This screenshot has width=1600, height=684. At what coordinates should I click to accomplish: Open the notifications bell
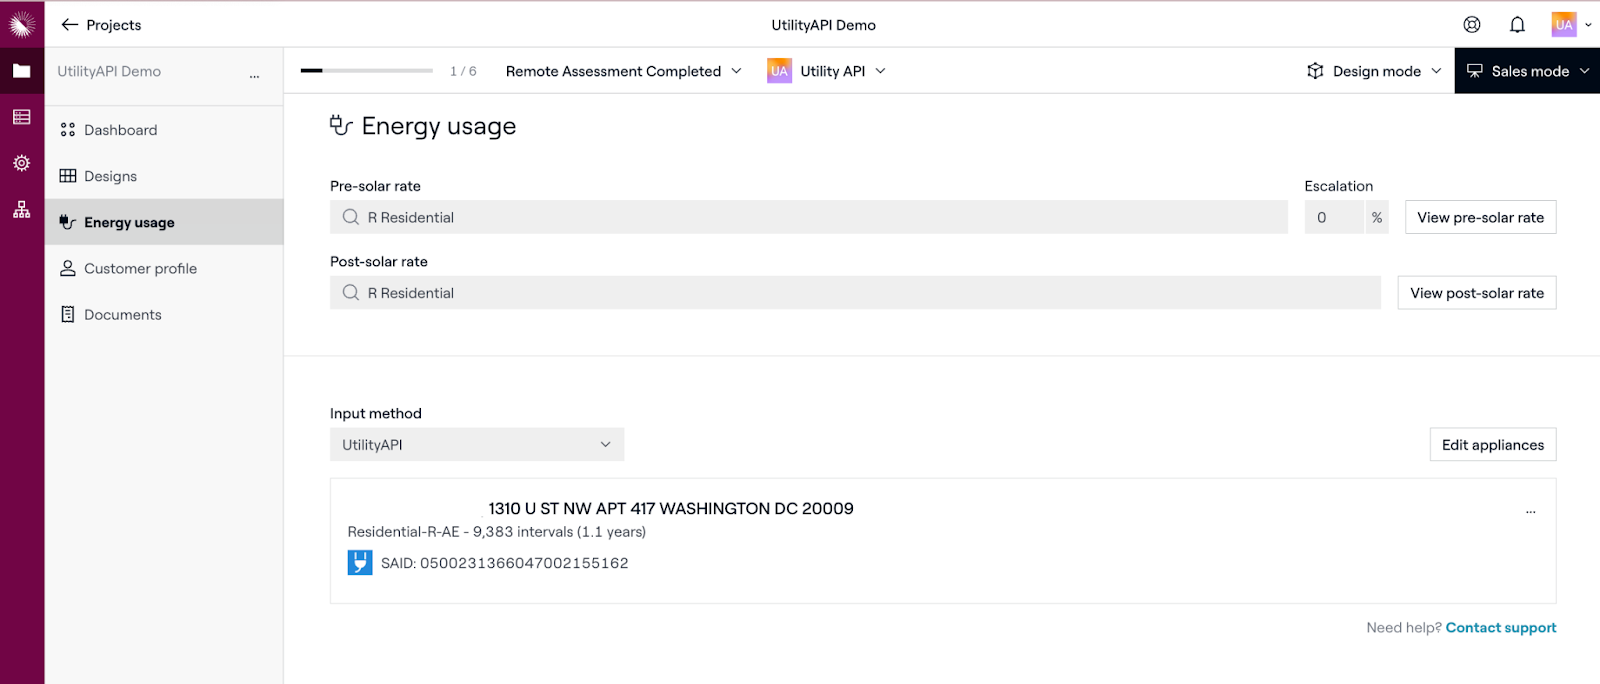[1517, 25]
